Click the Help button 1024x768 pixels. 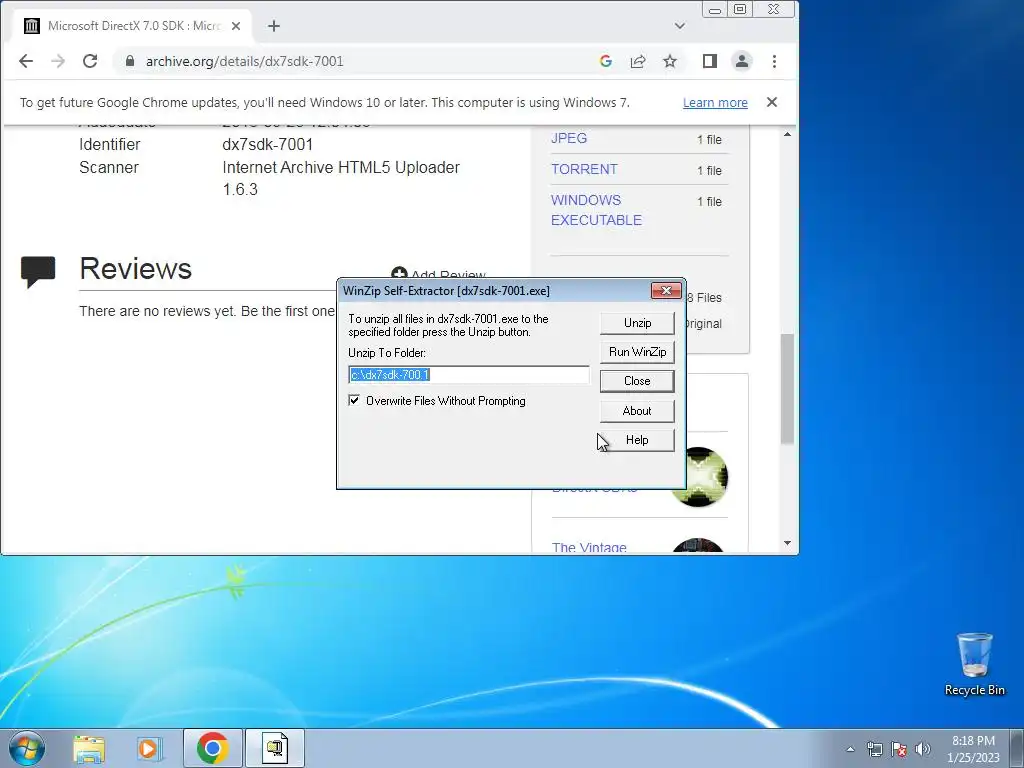(637, 440)
